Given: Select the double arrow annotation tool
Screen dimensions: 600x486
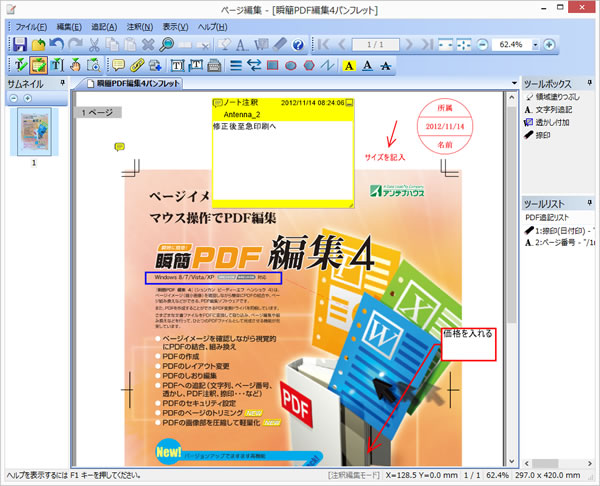Looking at the screenshot, I should click(254, 65).
